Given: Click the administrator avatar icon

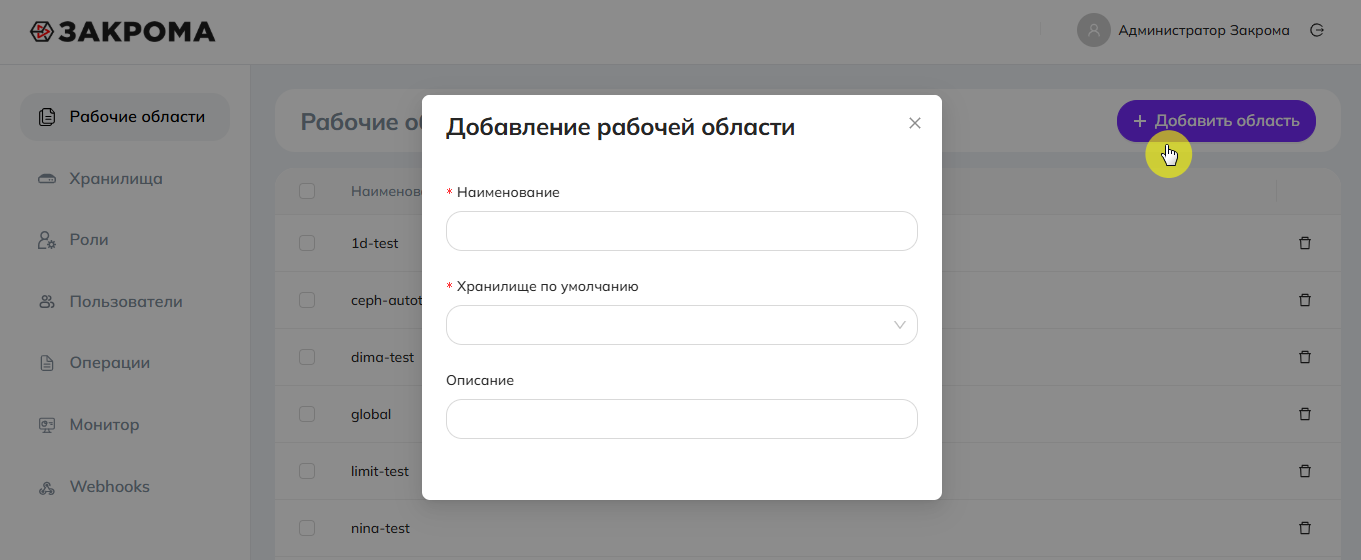Looking at the screenshot, I should point(1094,31).
